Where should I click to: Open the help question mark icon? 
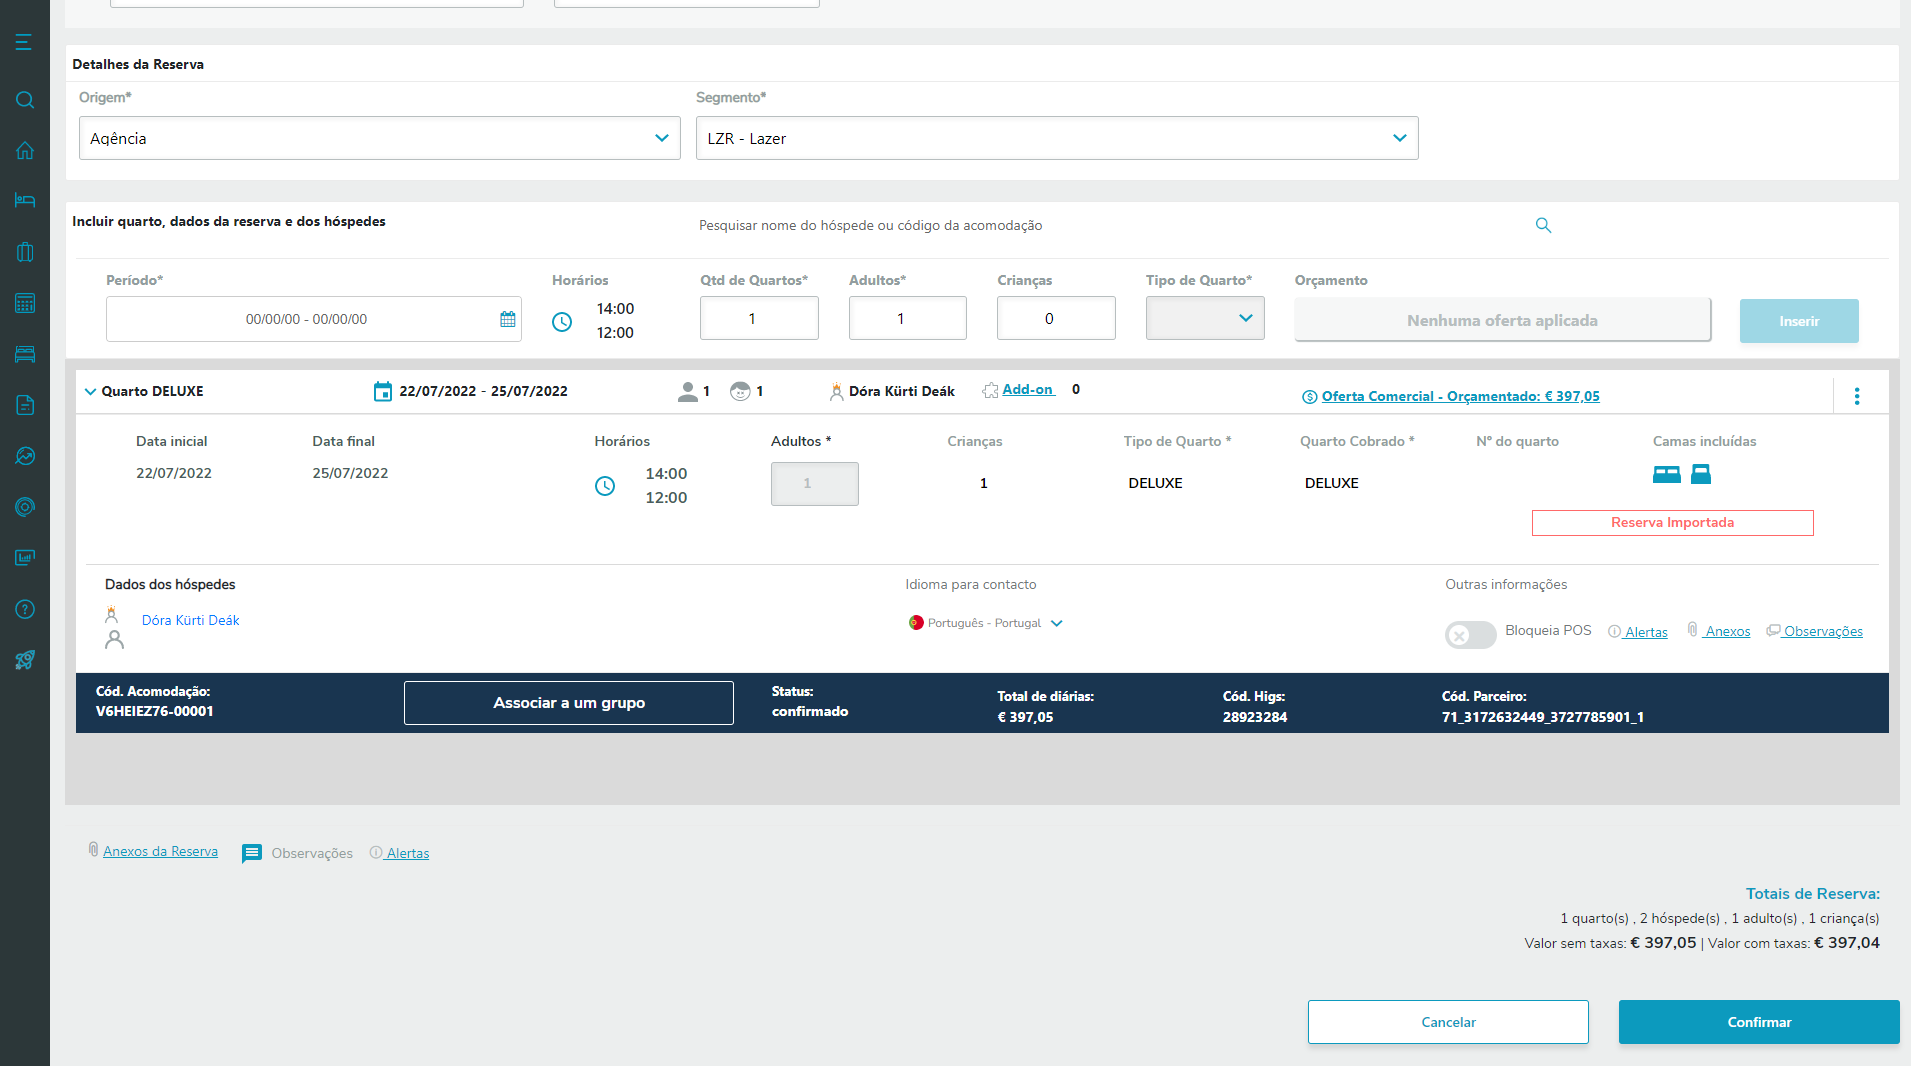(25, 610)
